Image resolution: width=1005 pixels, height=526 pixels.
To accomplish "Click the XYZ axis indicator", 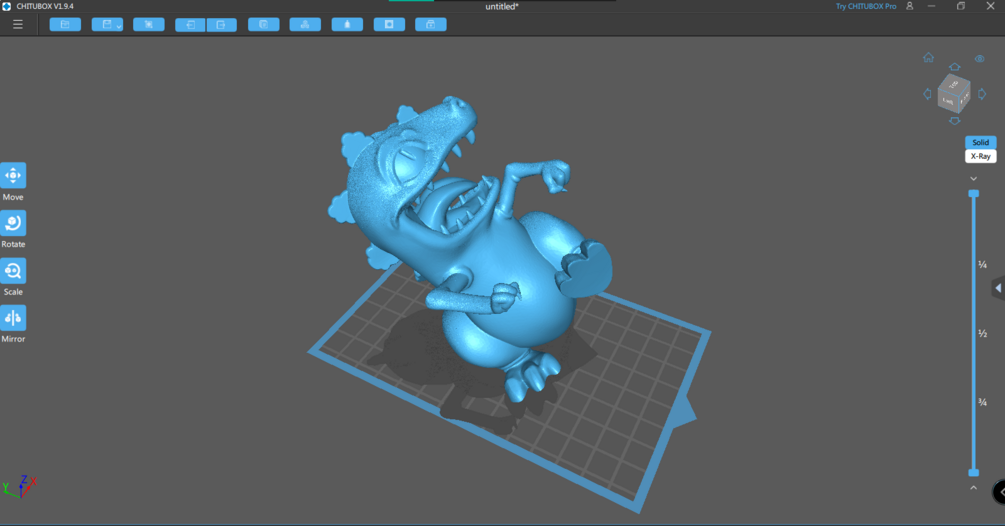I will coord(20,486).
